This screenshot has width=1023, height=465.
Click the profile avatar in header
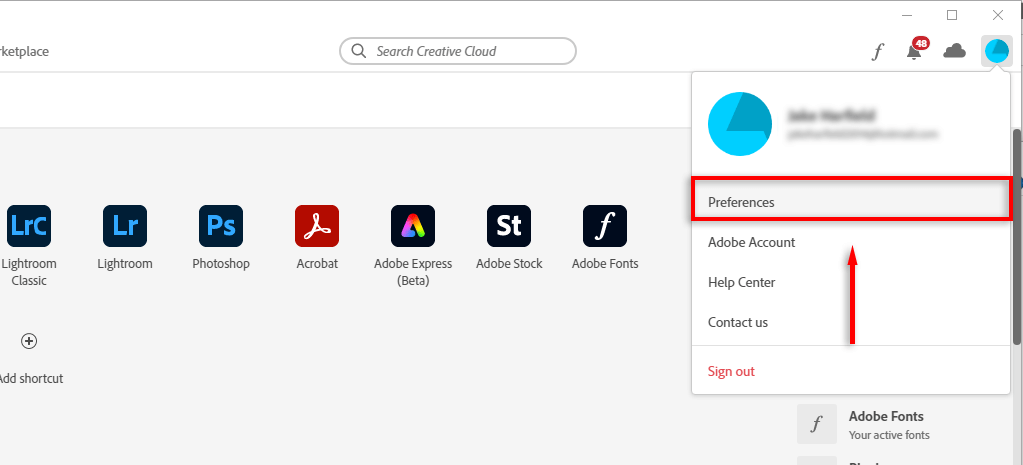tap(996, 51)
